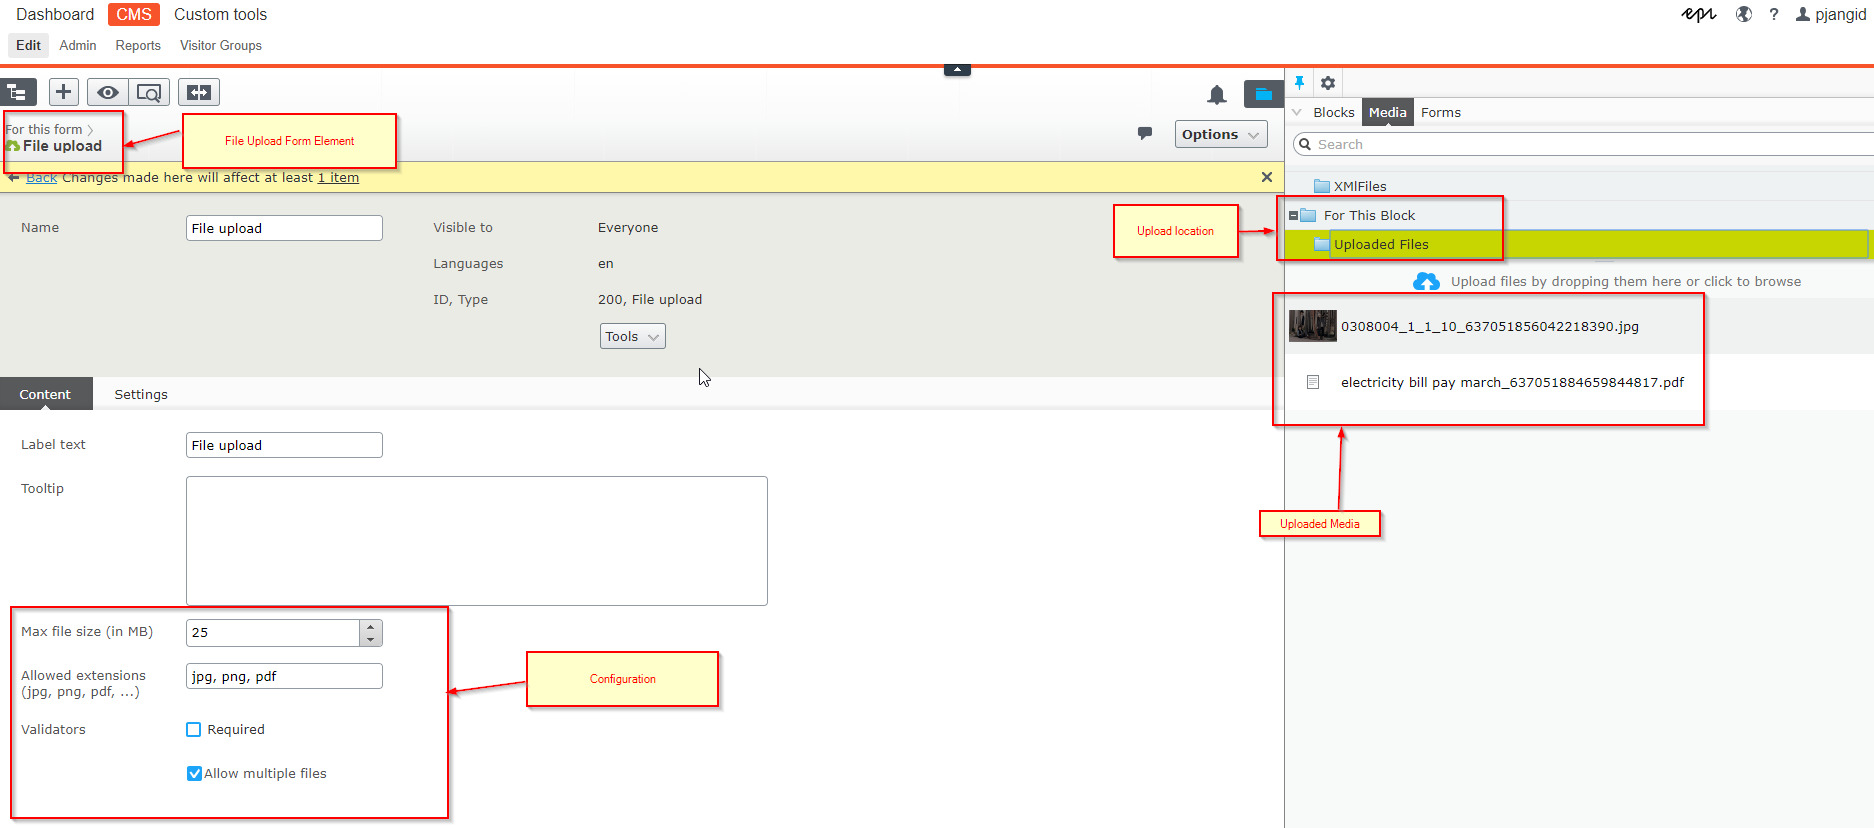This screenshot has height=828, width=1874.
Task: Toggle the eye preview mode icon
Action: tap(108, 92)
